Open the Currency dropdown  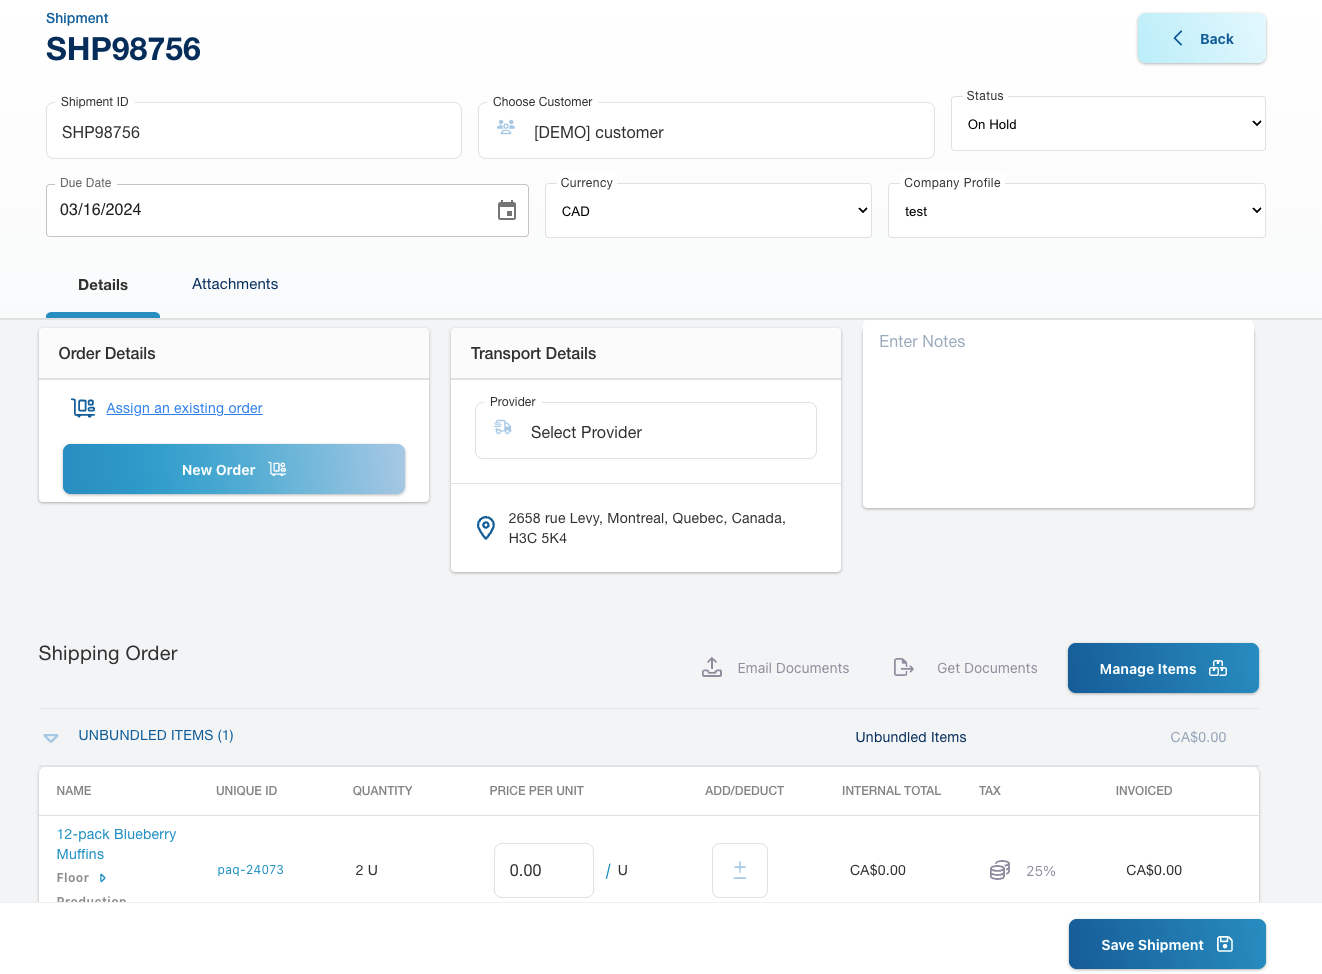click(x=708, y=211)
